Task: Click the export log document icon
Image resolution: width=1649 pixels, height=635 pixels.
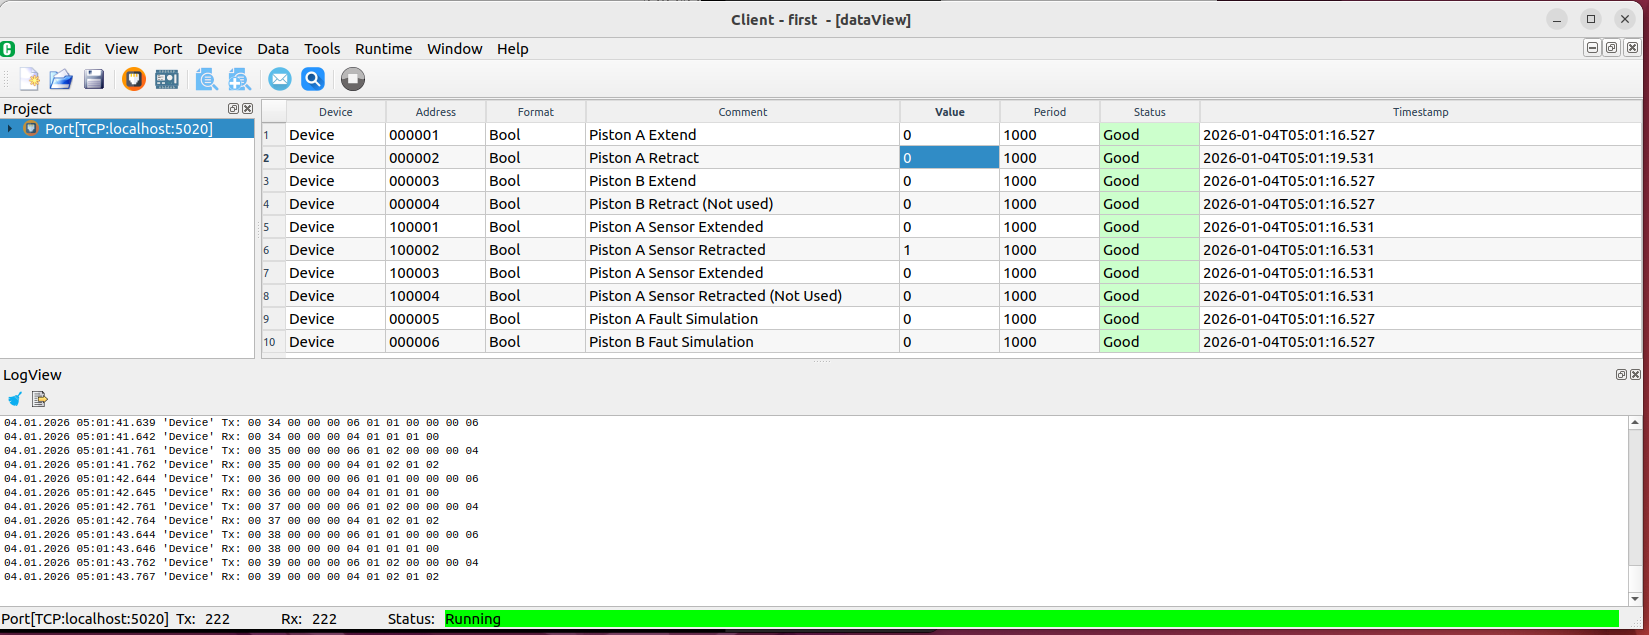Action: click(x=40, y=399)
